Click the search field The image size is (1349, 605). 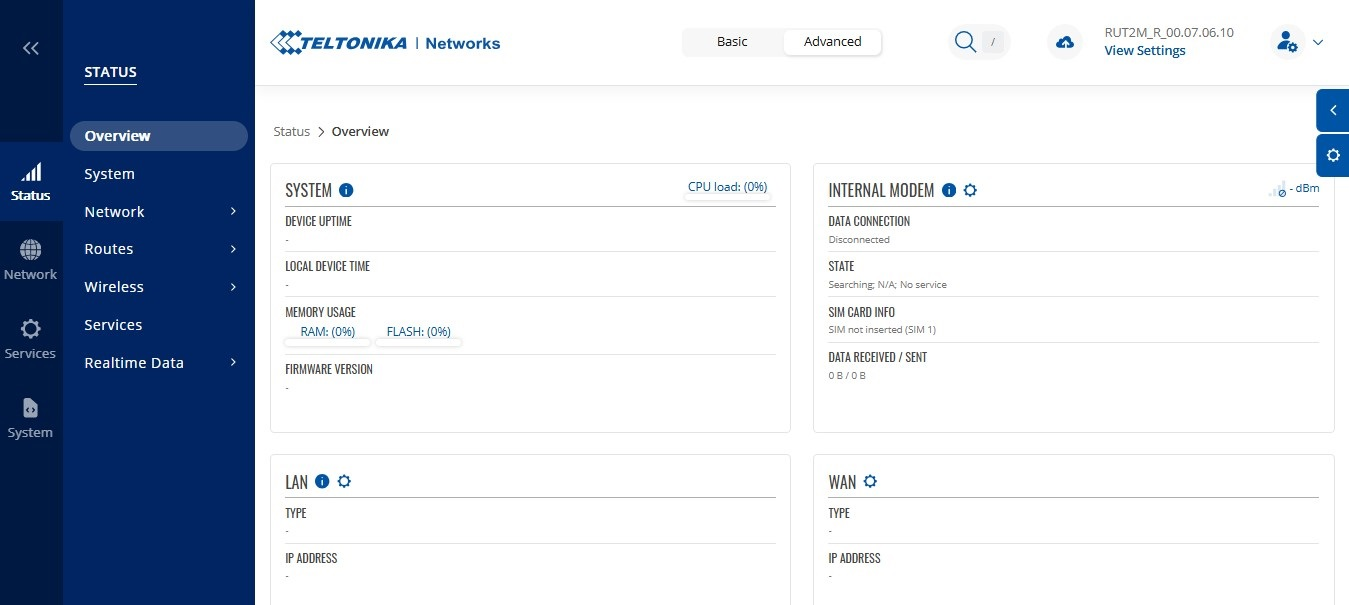coord(978,42)
